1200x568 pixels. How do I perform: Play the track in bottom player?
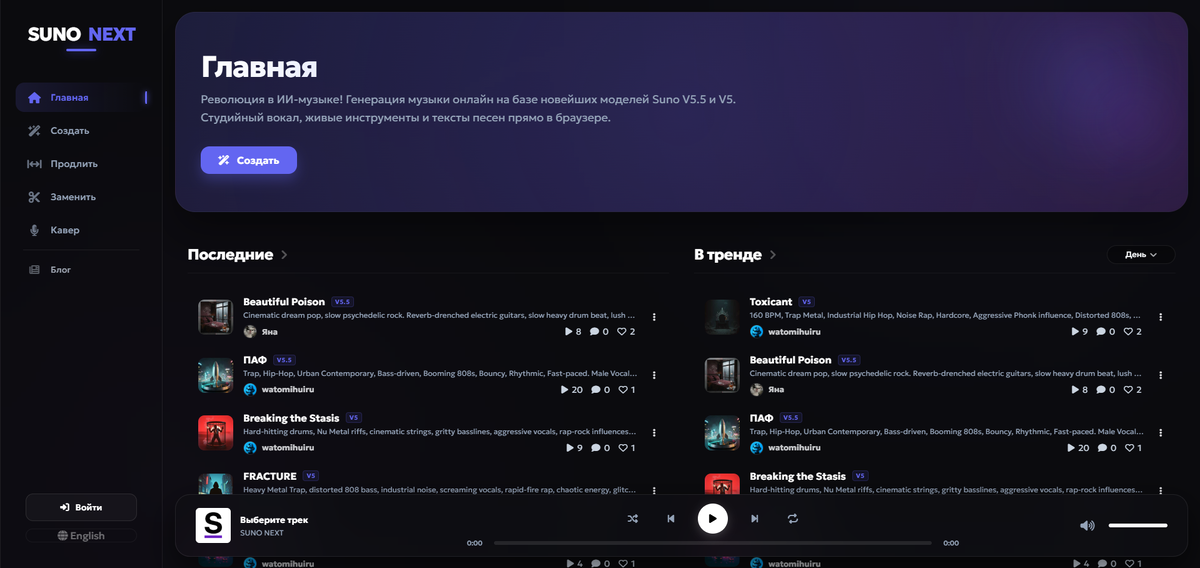tap(712, 519)
